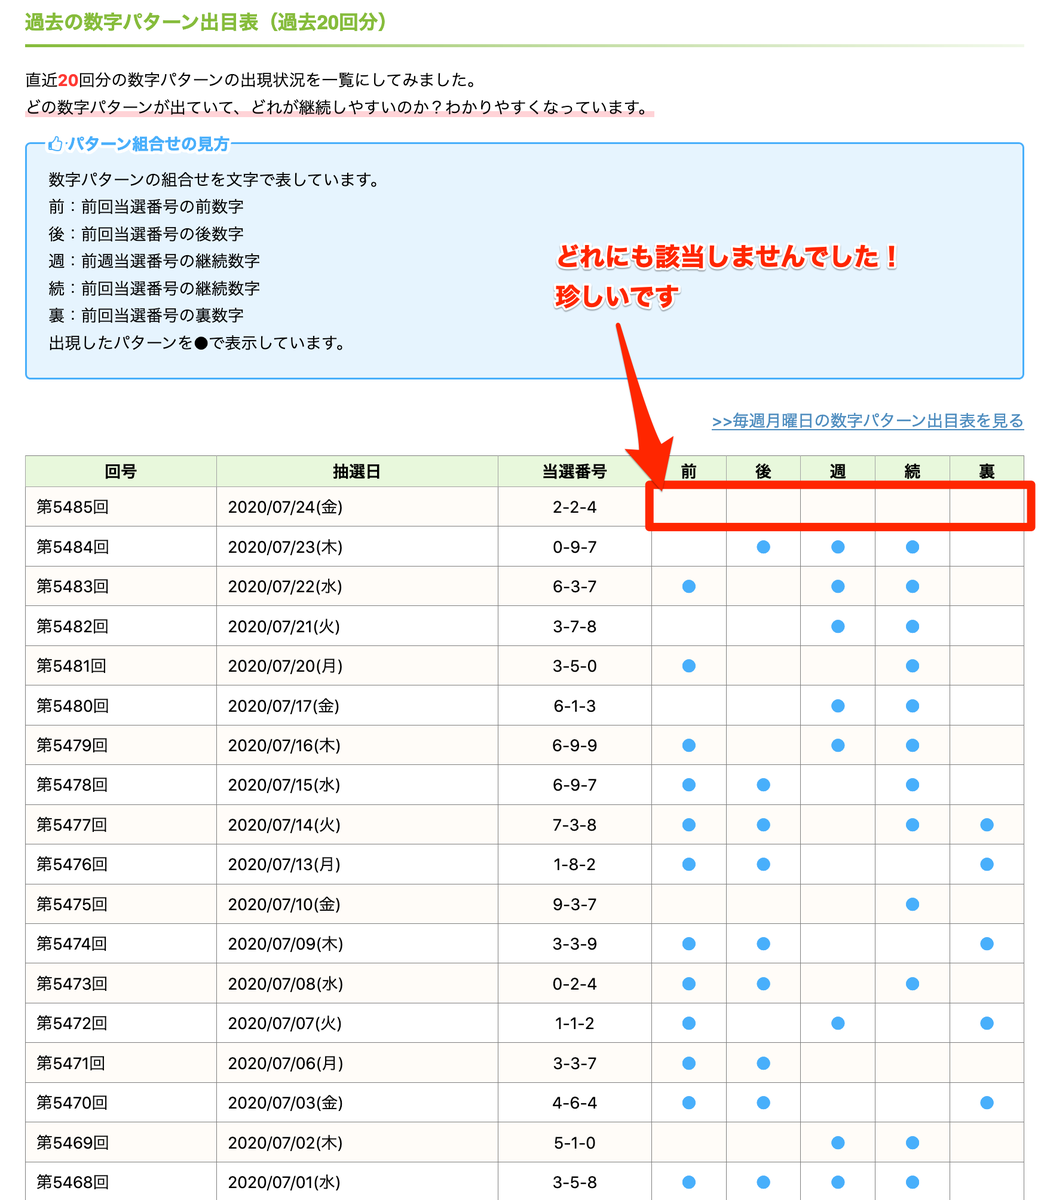Viewport: 1041px width, 1200px height.
Task: Click the 前 dot in the 第5483回 row
Action: (689, 586)
